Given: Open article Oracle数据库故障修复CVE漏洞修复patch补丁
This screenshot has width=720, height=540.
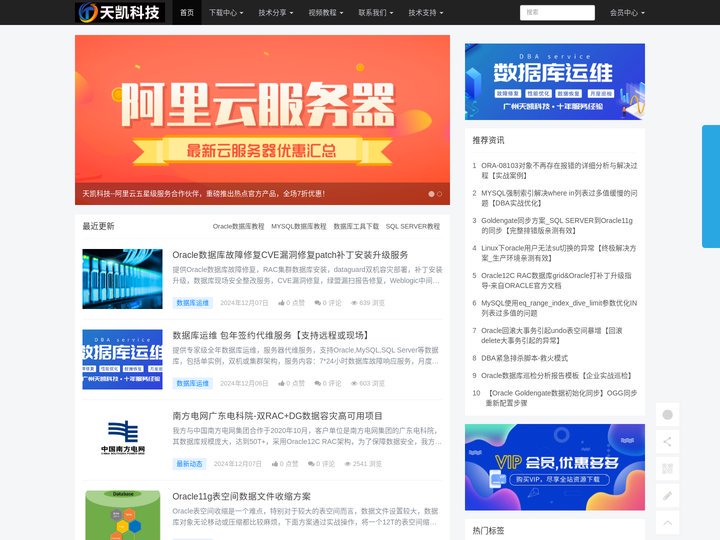Looking at the screenshot, I should 290,255.
